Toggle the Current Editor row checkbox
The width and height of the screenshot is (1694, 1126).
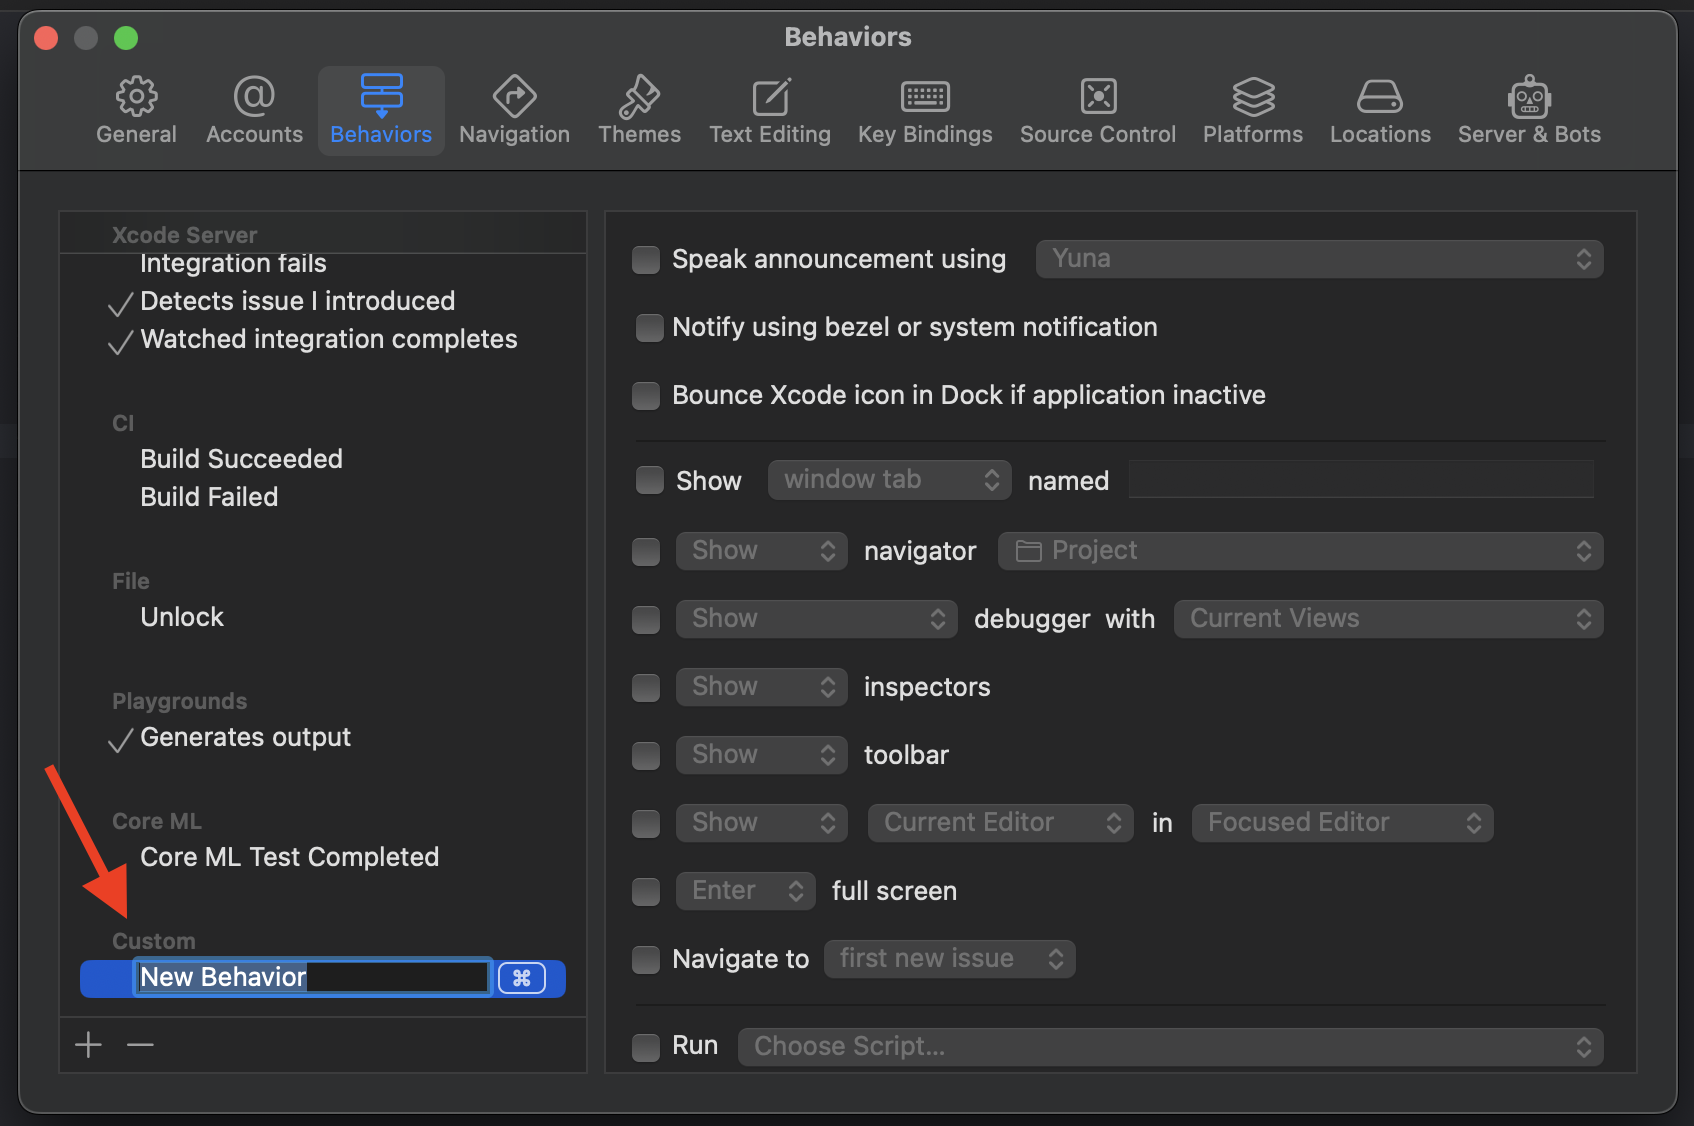pyautogui.click(x=646, y=823)
